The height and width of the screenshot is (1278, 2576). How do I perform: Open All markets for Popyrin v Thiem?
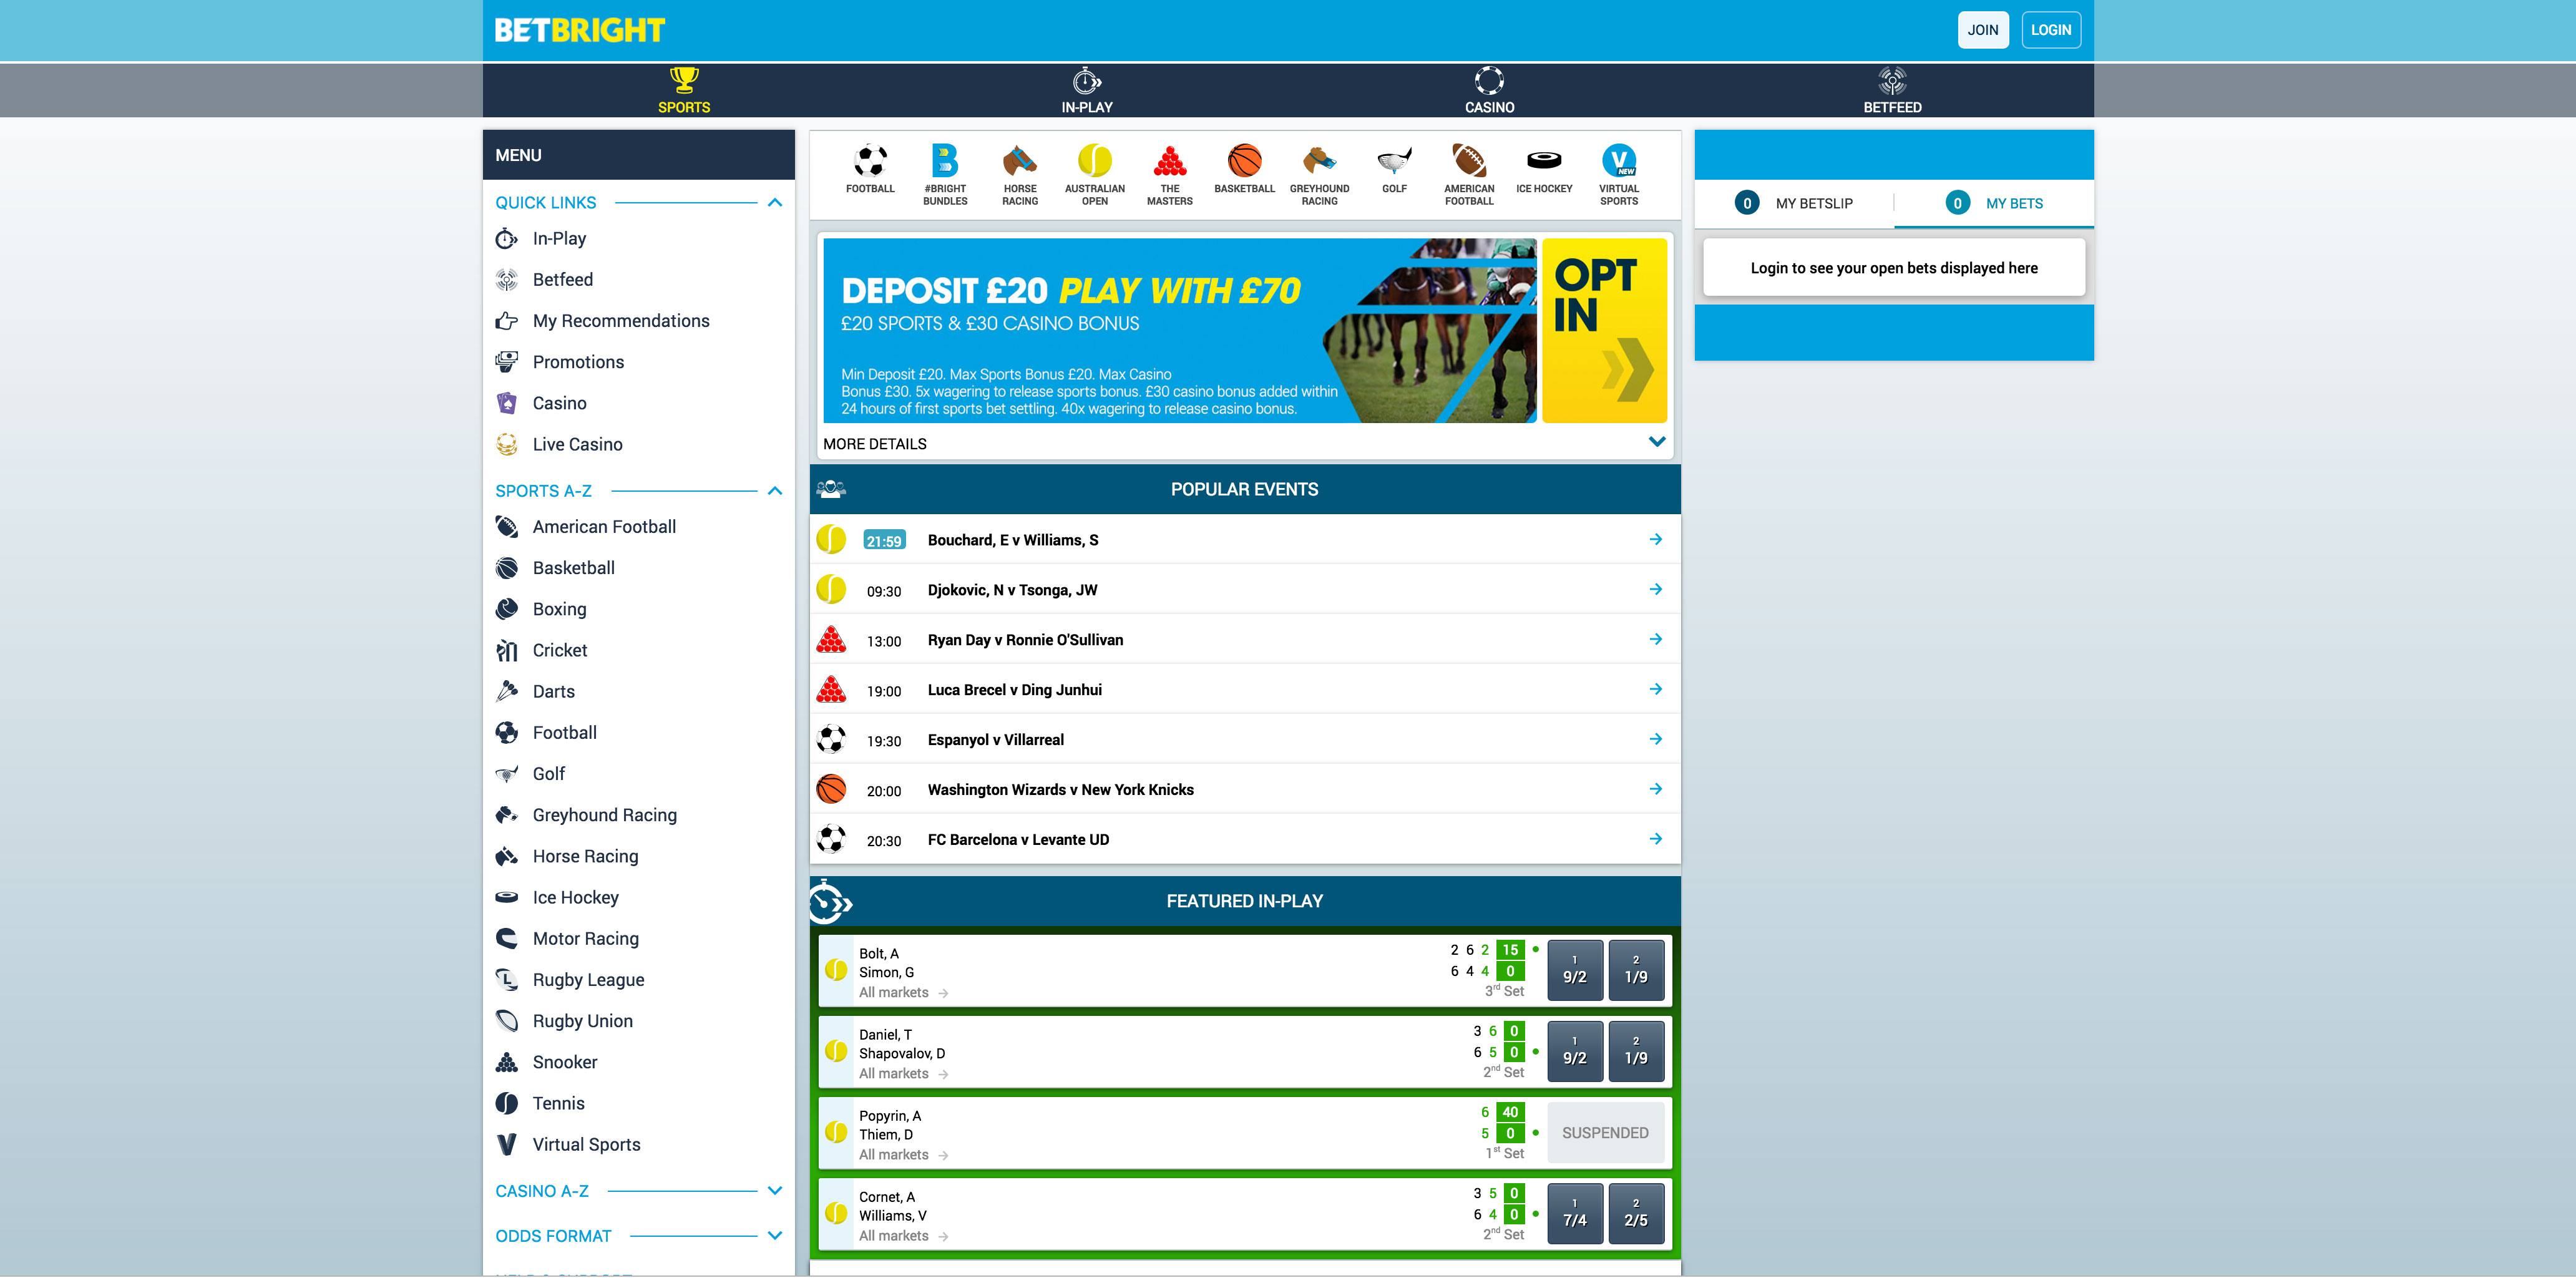pyautogui.click(x=903, y=1155)
